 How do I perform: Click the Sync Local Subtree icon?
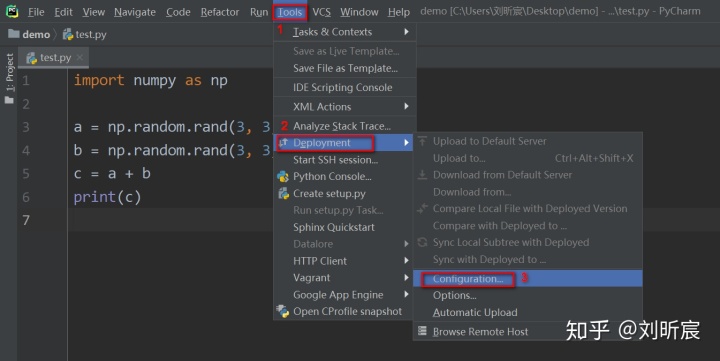(422, 242)
